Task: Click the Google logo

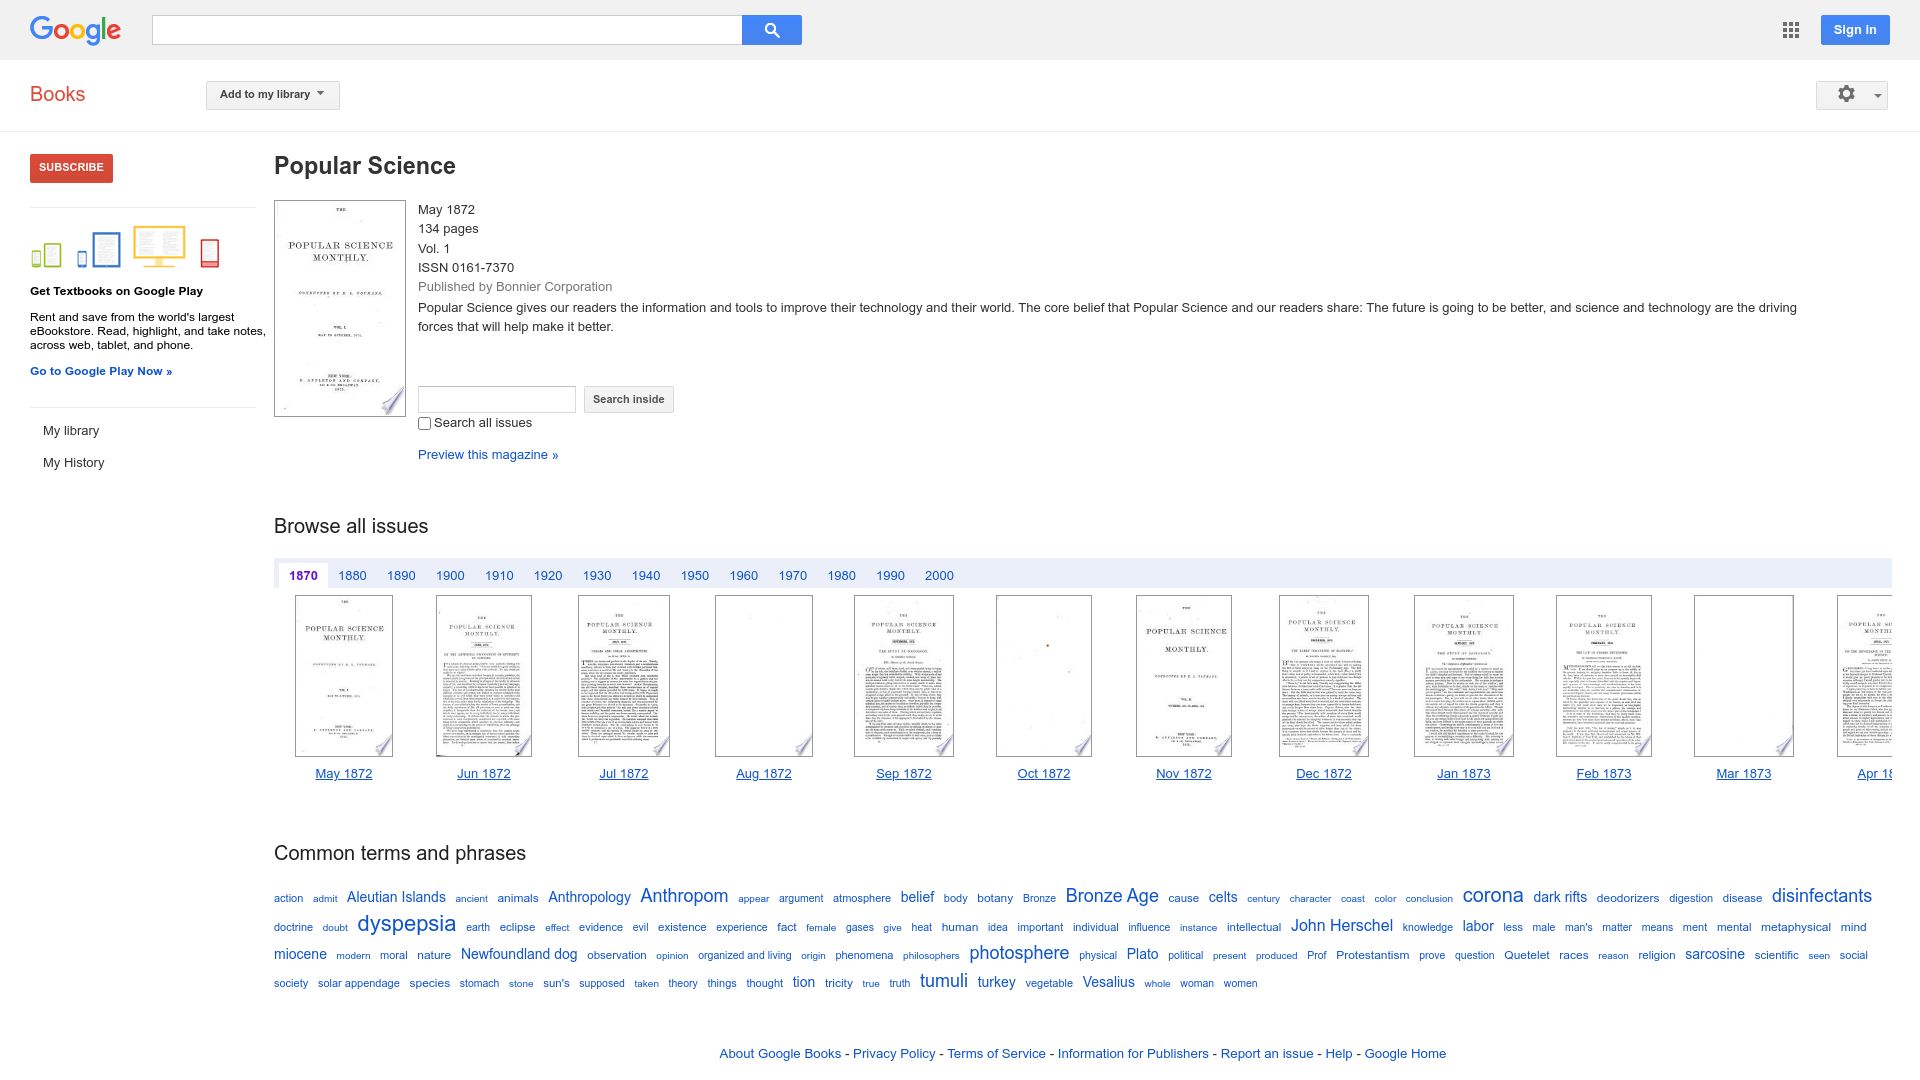Action: tap(75, 30)
